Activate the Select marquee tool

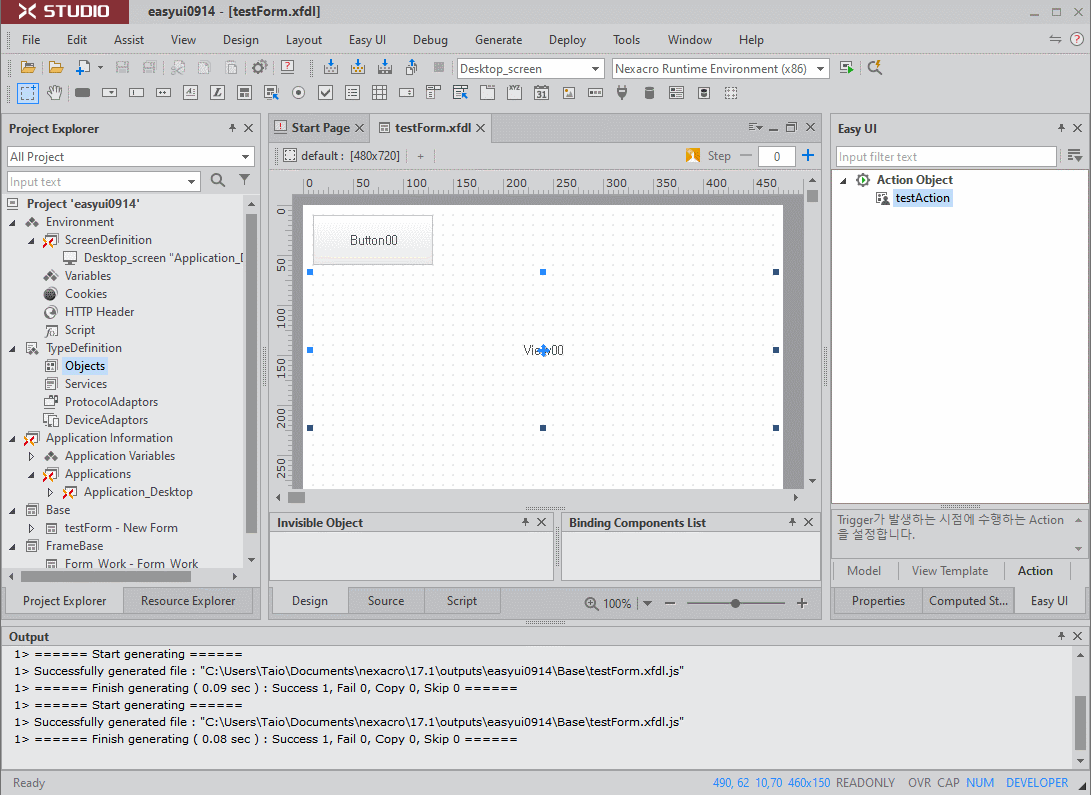click(28, 93)
